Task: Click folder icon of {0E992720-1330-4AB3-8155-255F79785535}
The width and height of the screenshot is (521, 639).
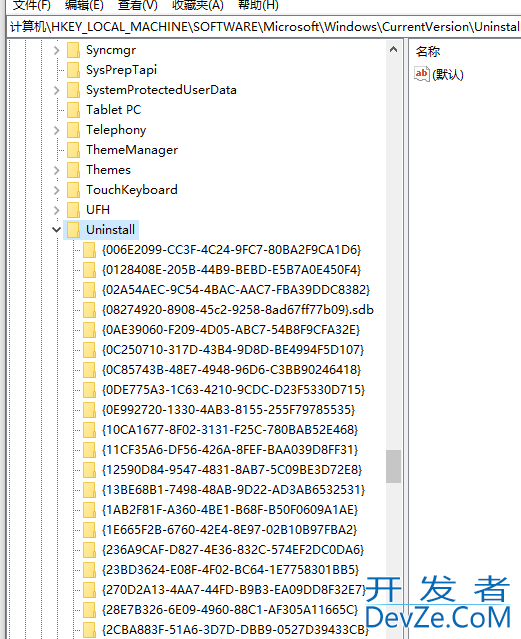Action: click(89, 410)
